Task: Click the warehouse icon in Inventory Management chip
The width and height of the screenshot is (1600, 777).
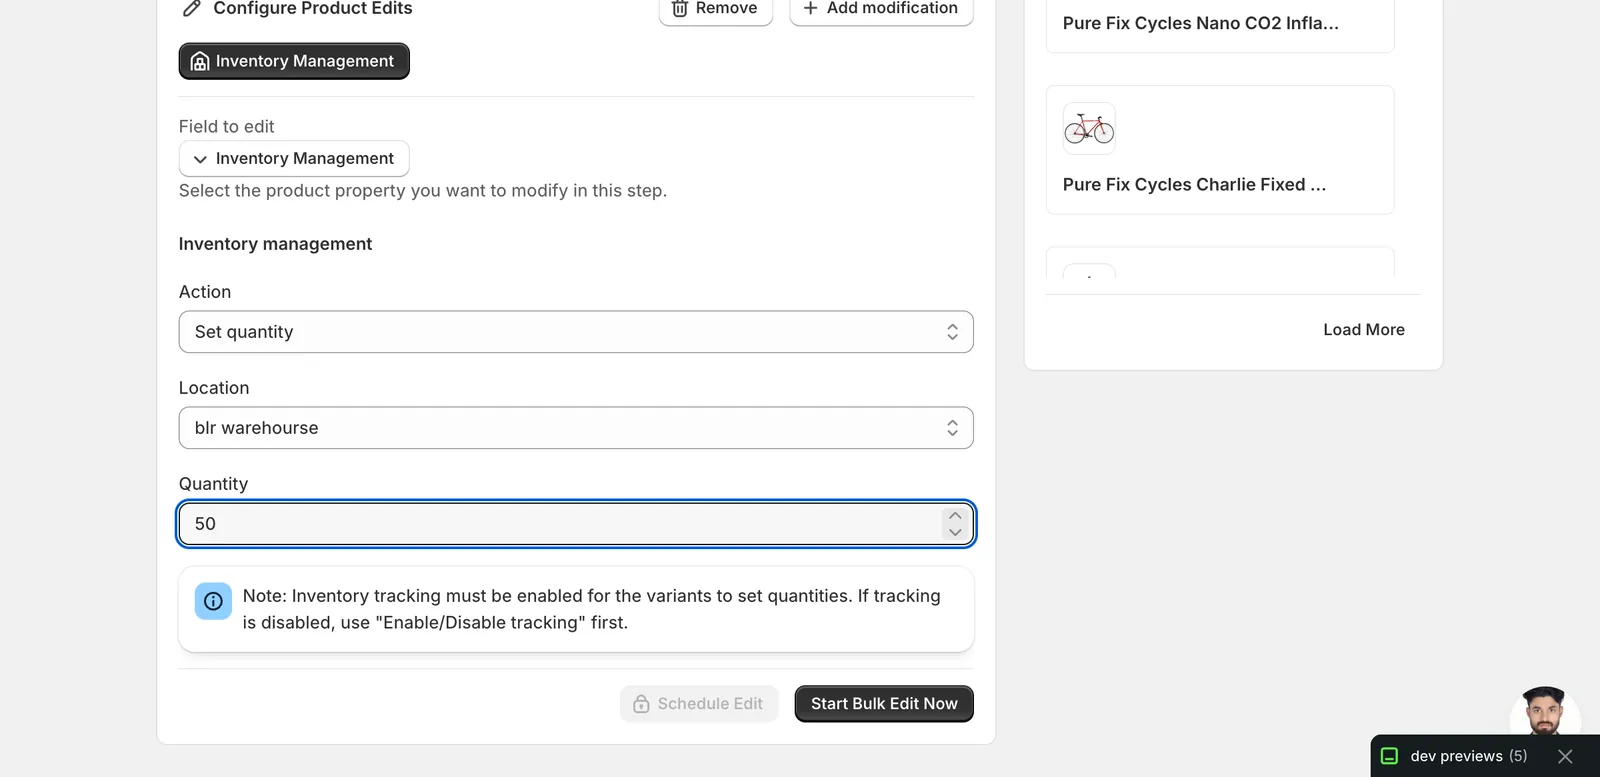Action: [x=200, y=61]
